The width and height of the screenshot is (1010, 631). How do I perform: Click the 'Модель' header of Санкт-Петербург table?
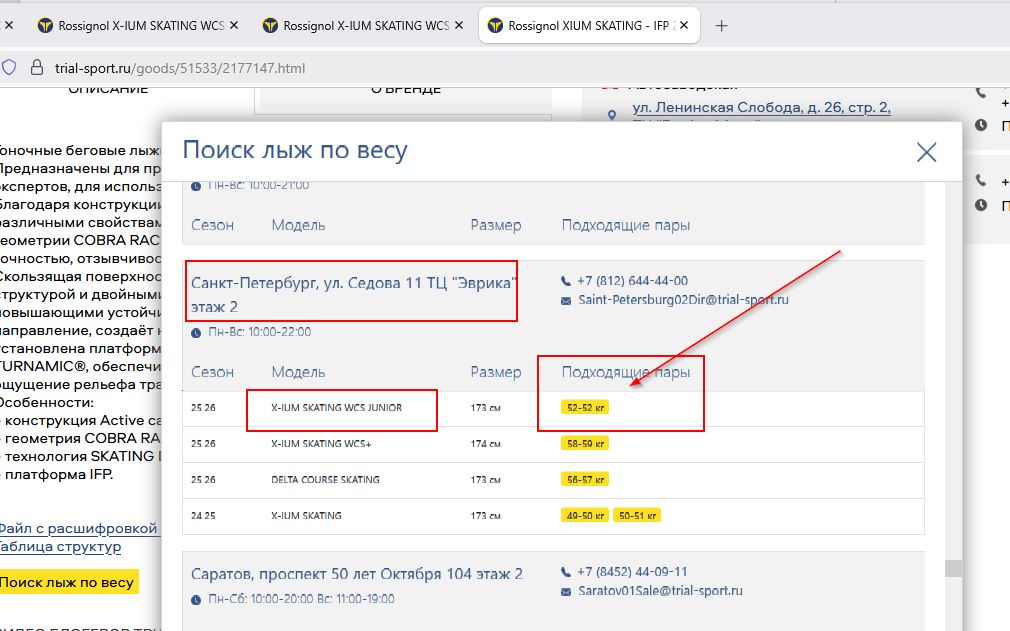tap(298, 372)
